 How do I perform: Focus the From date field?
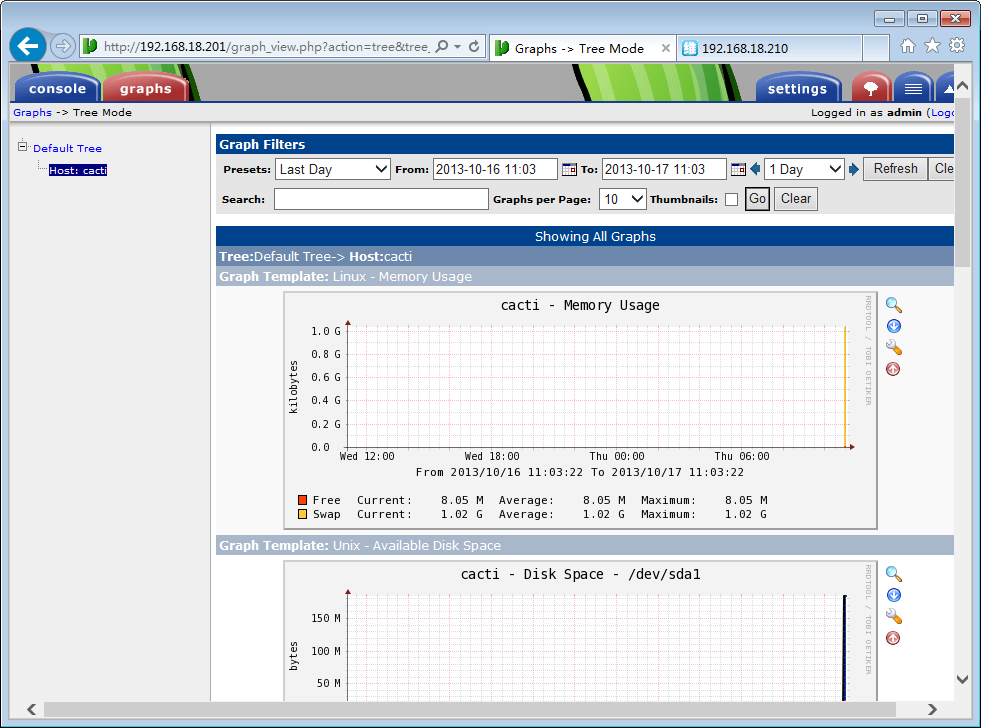[495, 169]
